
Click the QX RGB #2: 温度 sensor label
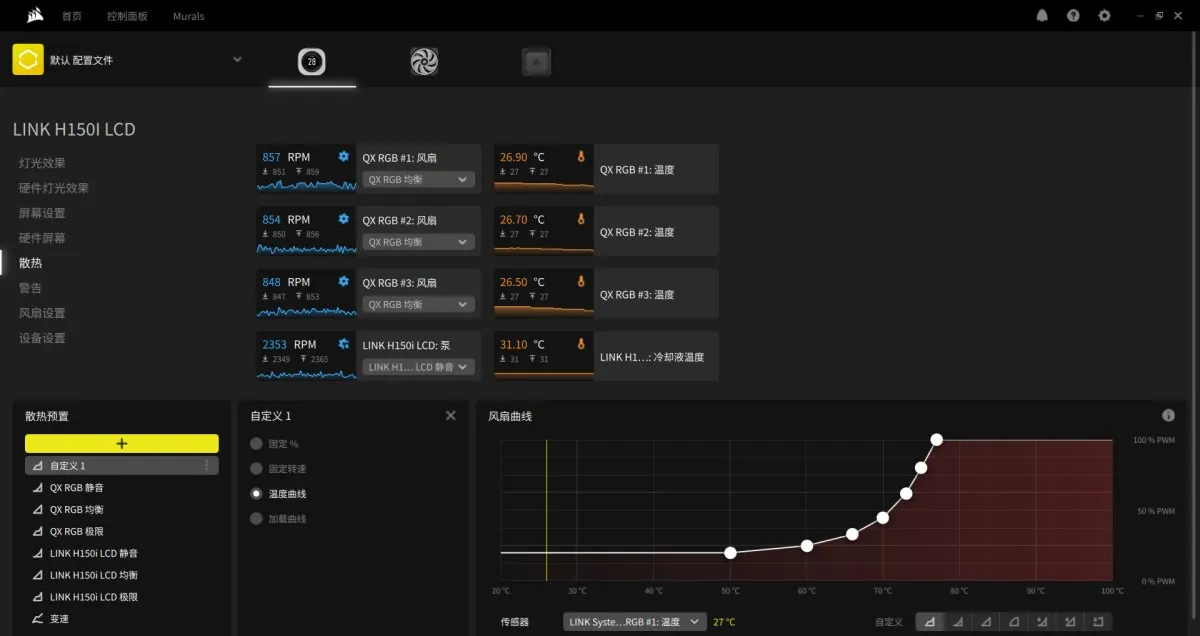pyautogui.click(x=637, y=232)
